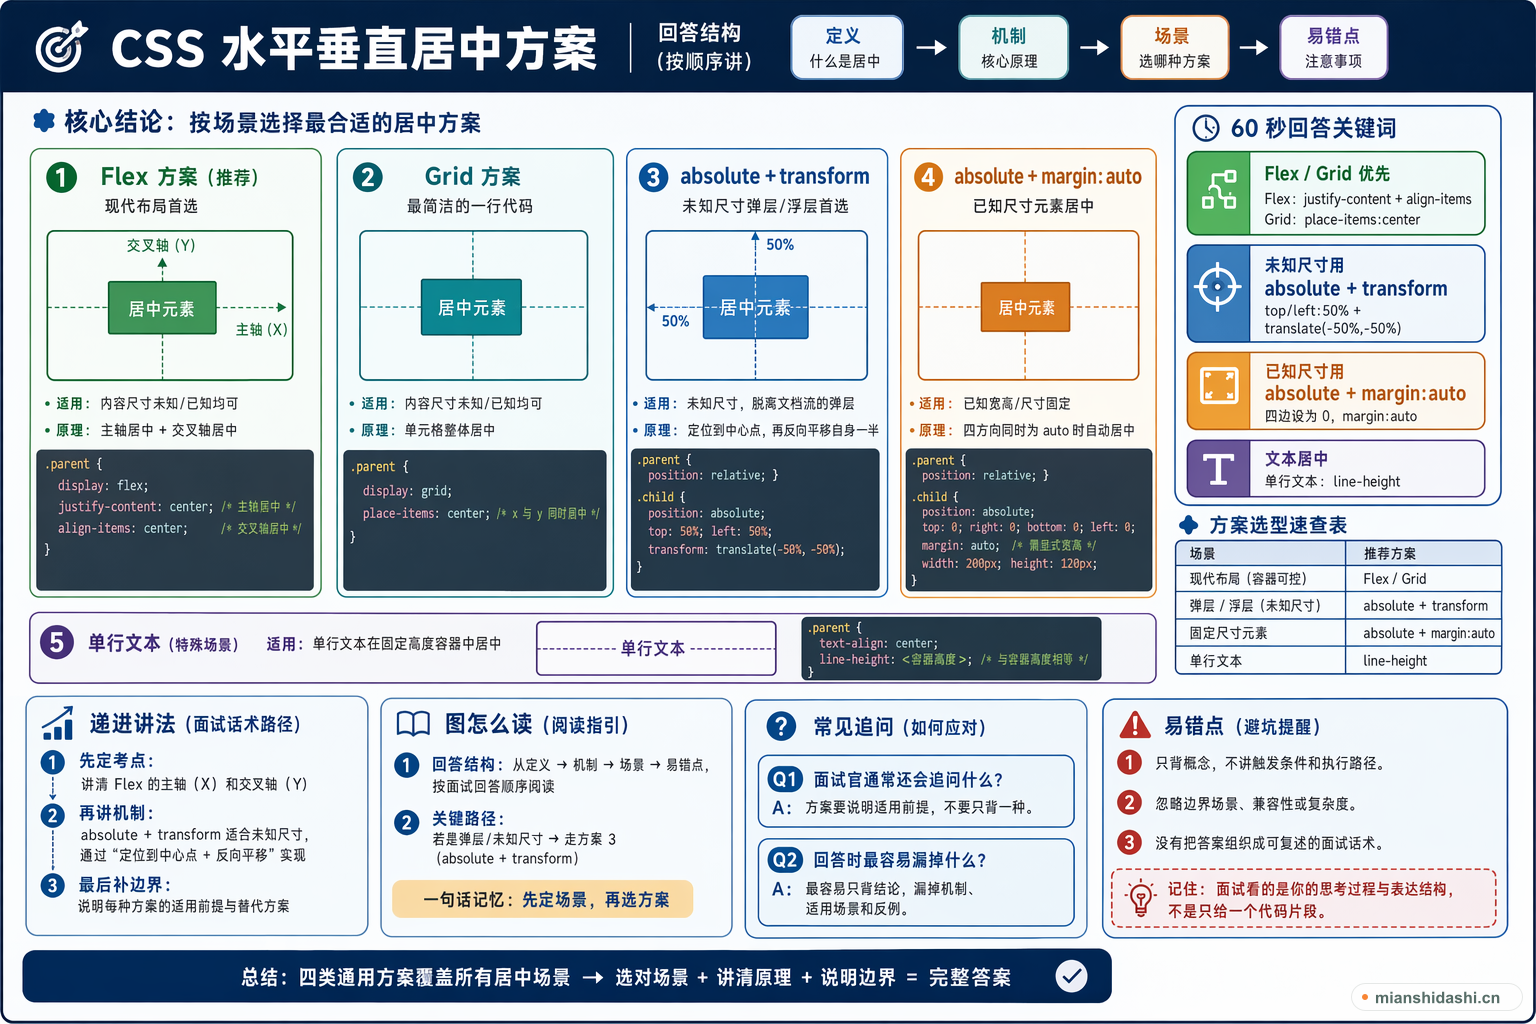Click the red number 1 badge in 易错点

pos(1129,762)
